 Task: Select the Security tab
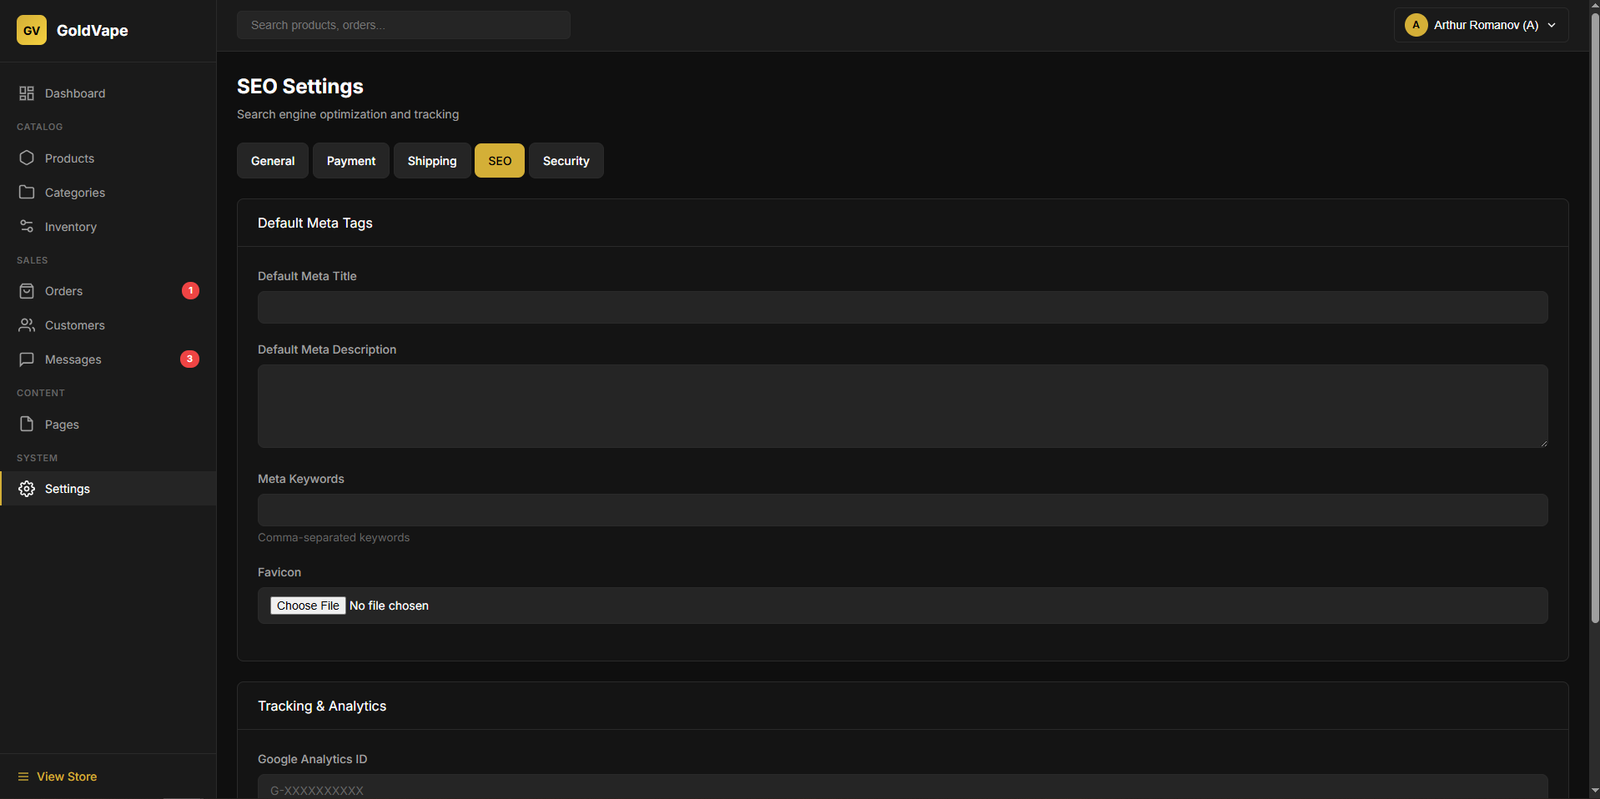tap(566, 161)
